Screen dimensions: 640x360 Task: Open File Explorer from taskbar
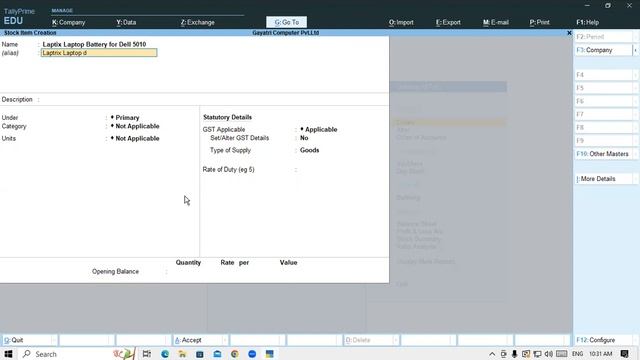(x=182, y=354)
